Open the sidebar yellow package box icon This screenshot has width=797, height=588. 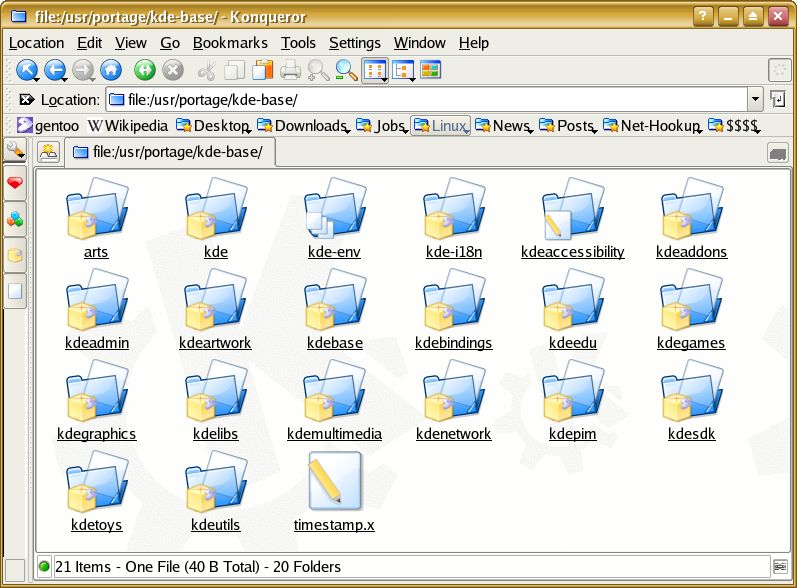15,255
